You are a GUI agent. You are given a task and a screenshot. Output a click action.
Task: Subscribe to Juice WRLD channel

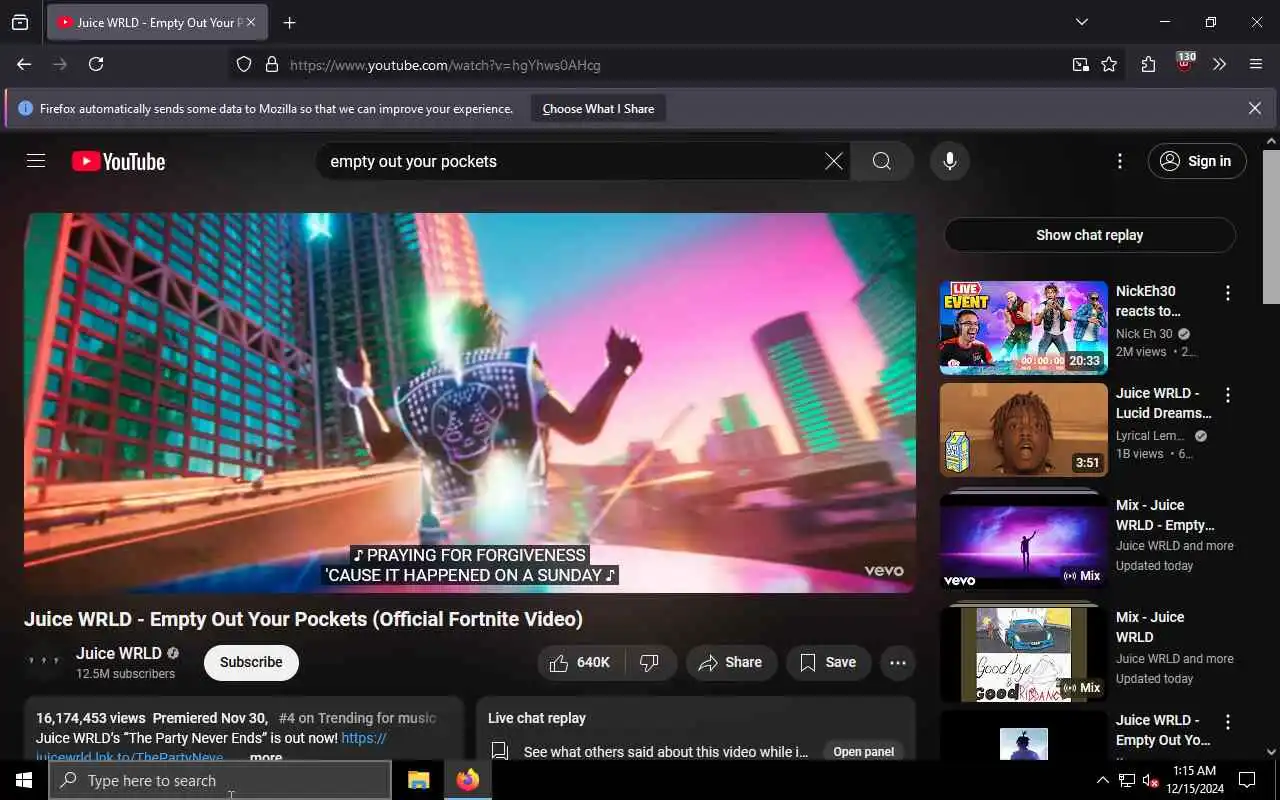pyautogui.click(x=251, y=662)
